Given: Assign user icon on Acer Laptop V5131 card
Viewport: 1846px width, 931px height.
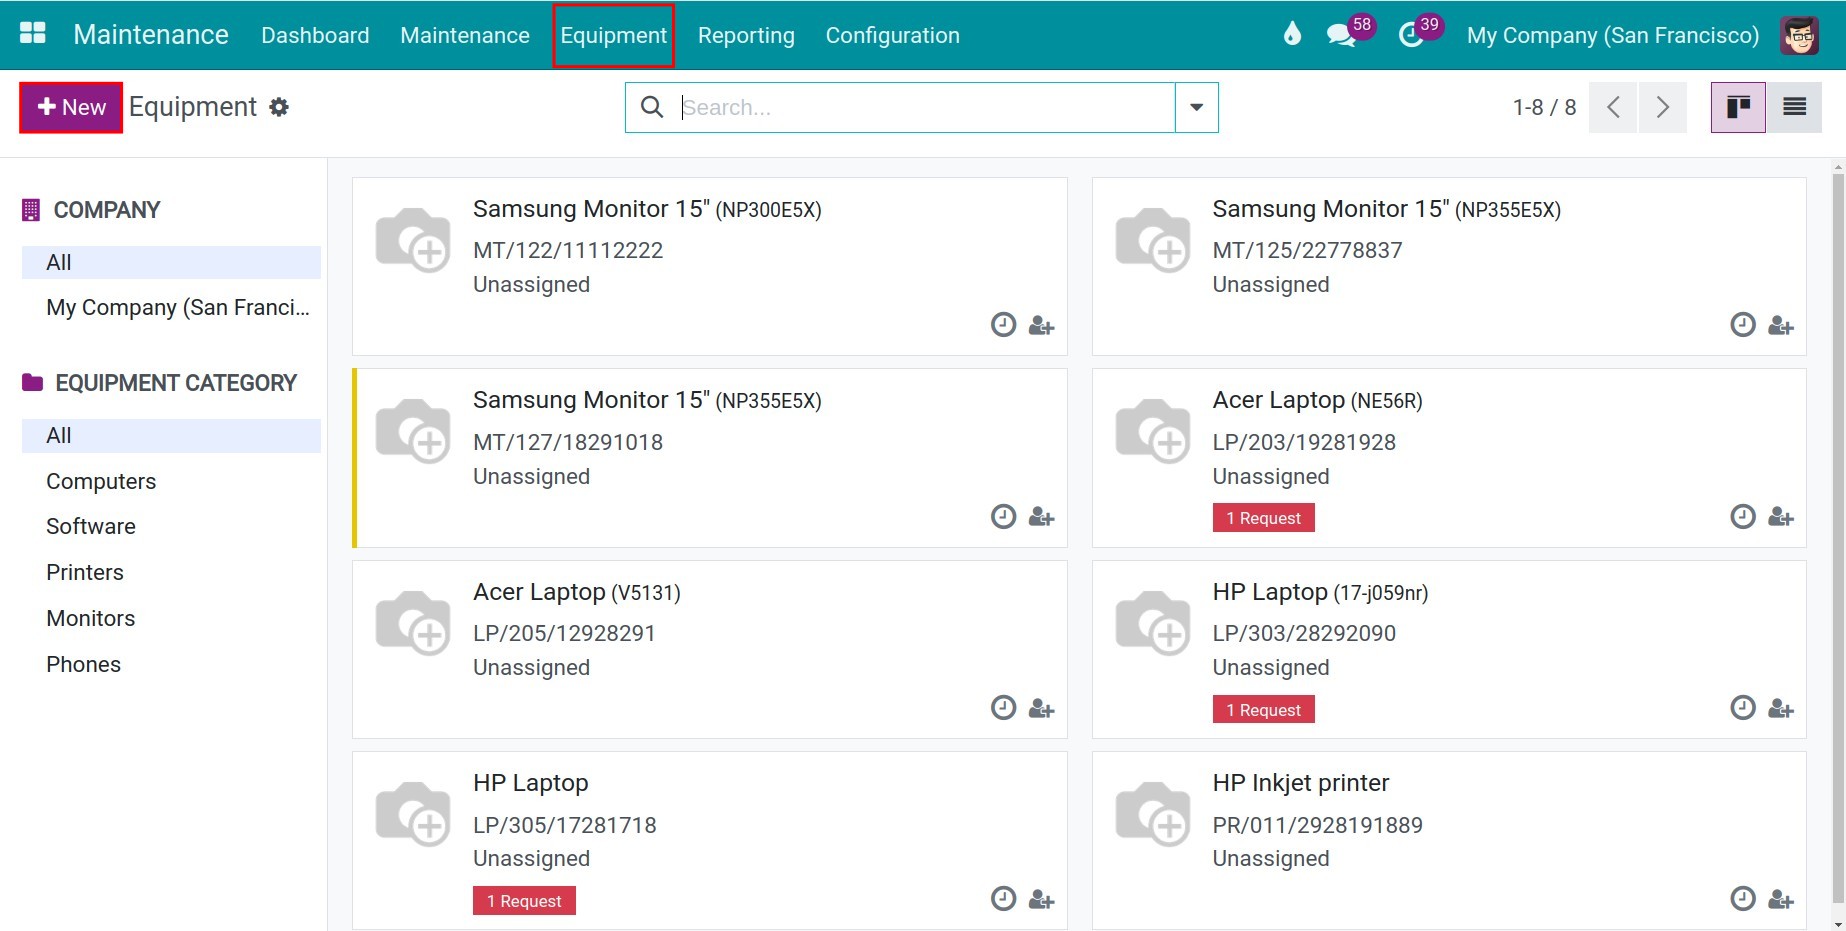Looking at the screenshot, I should 1041,709.
